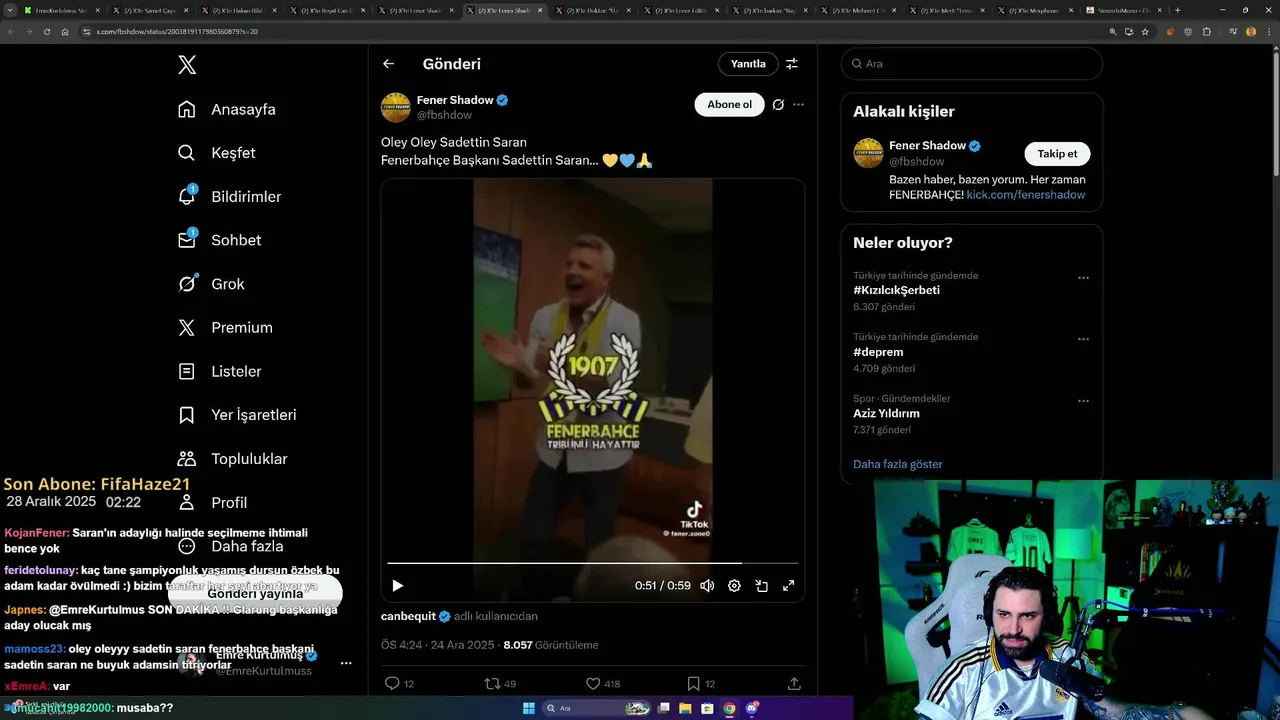Expand the Daha fazla menu
This screenshot has width=1280, height=720.
[x=230, y=546]
